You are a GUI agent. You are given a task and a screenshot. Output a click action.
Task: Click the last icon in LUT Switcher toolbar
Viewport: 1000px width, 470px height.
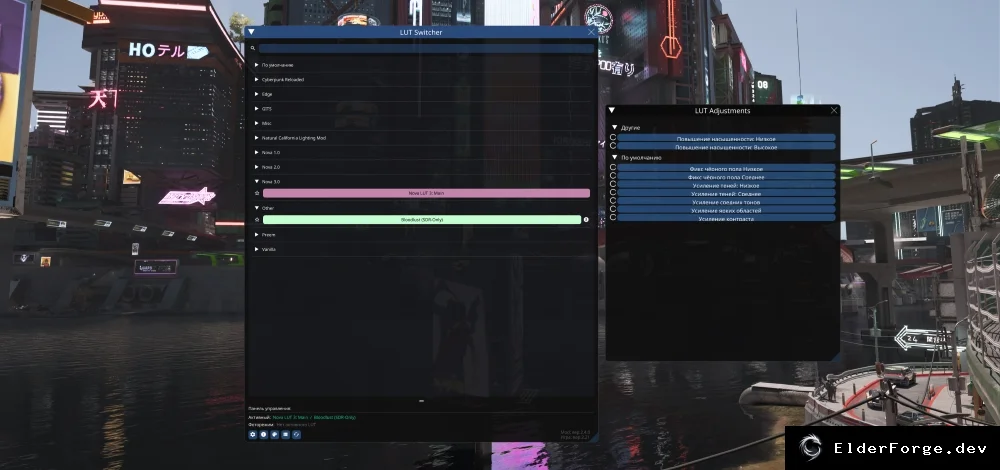(296, 434)
